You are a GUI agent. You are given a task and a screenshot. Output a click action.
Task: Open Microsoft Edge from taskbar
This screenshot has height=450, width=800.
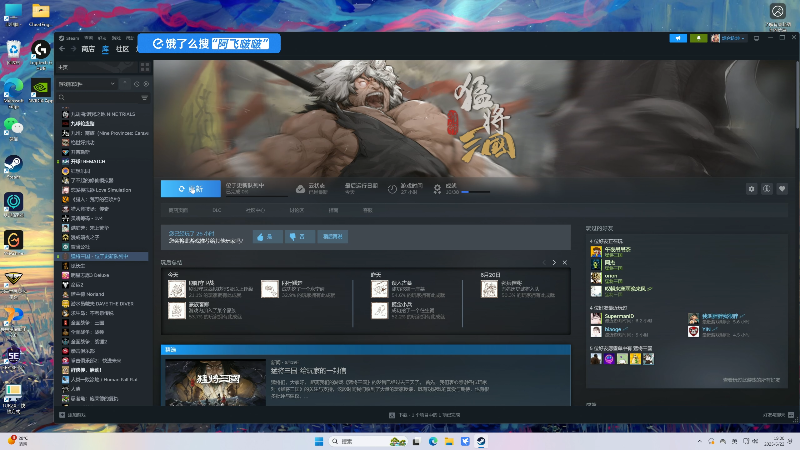433,441
